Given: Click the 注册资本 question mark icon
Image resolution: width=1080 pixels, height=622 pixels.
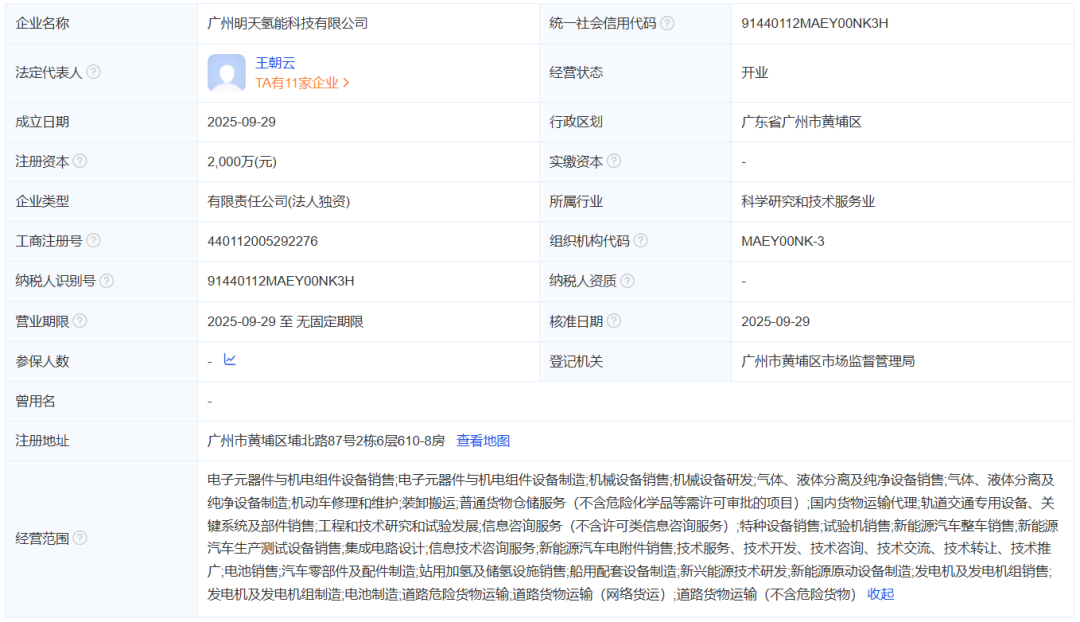Looking at the screenshot, I should [80, 161].
